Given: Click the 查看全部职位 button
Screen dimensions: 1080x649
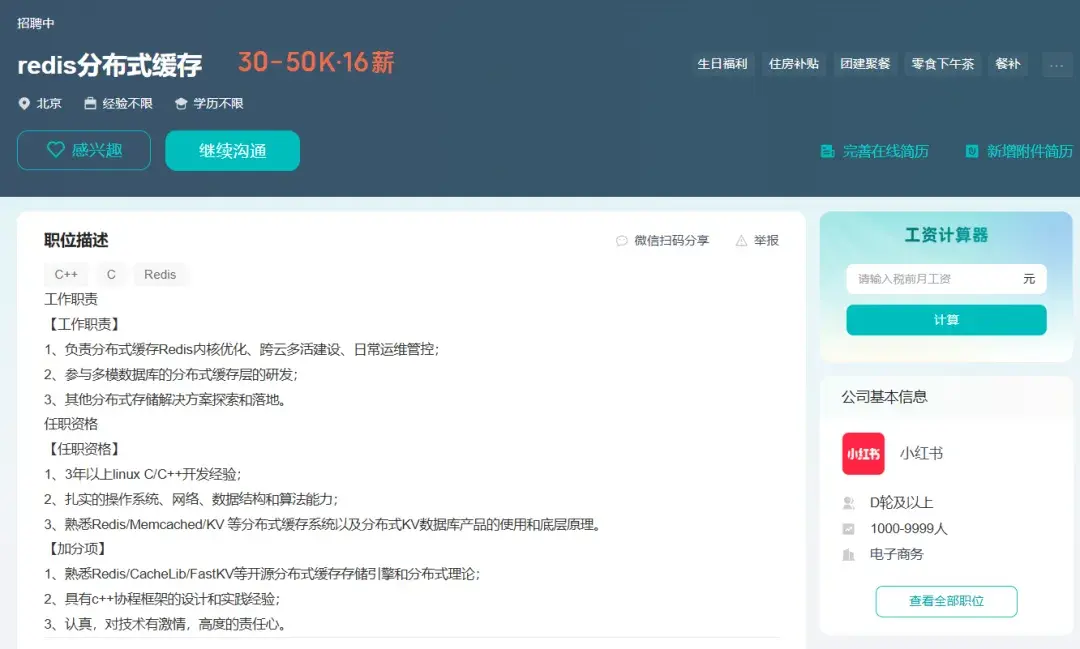Looking at the screenshot, I should (945, 601).
